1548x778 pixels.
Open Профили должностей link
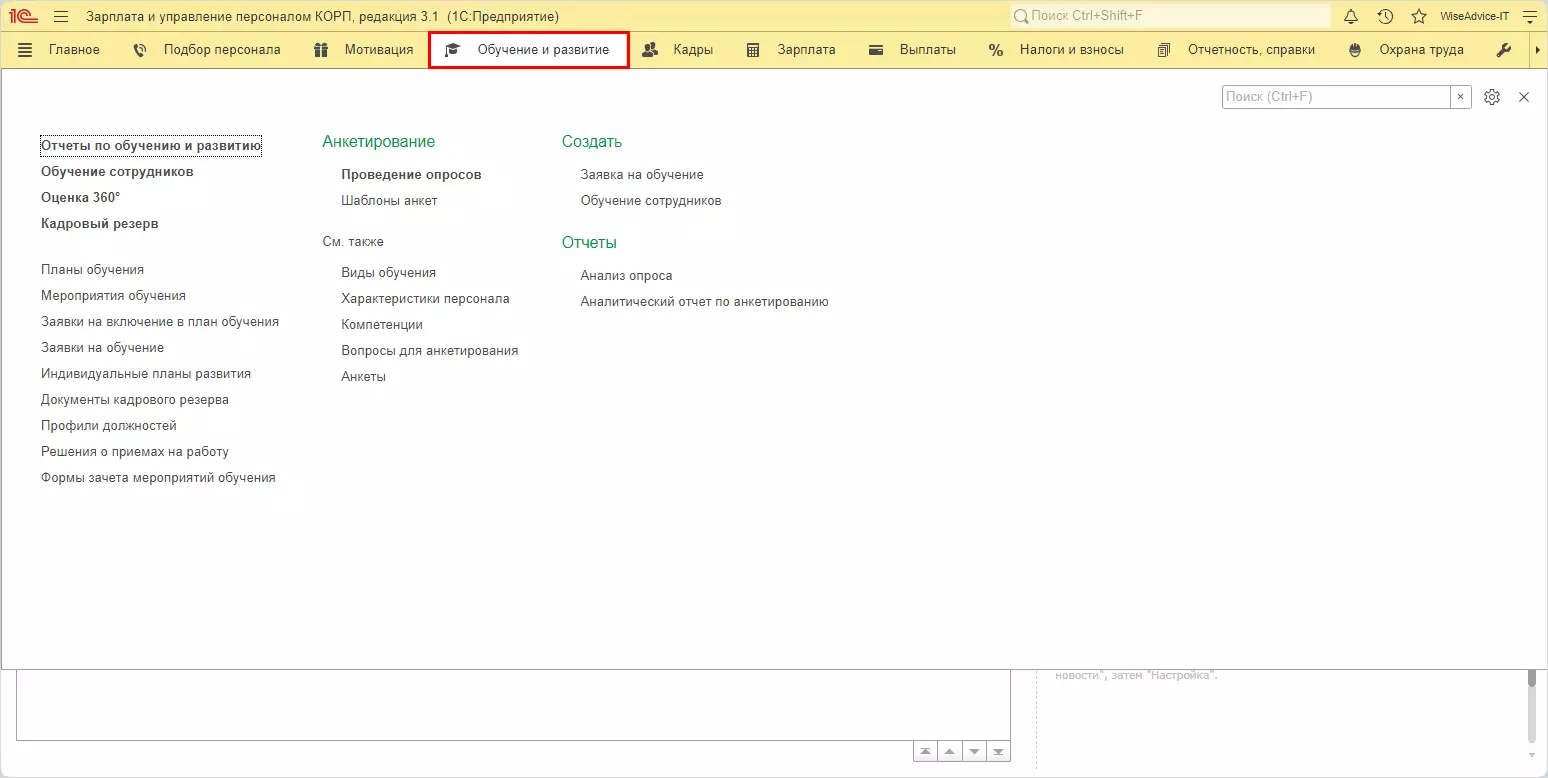pyautogui.click(x=109, y=426)
